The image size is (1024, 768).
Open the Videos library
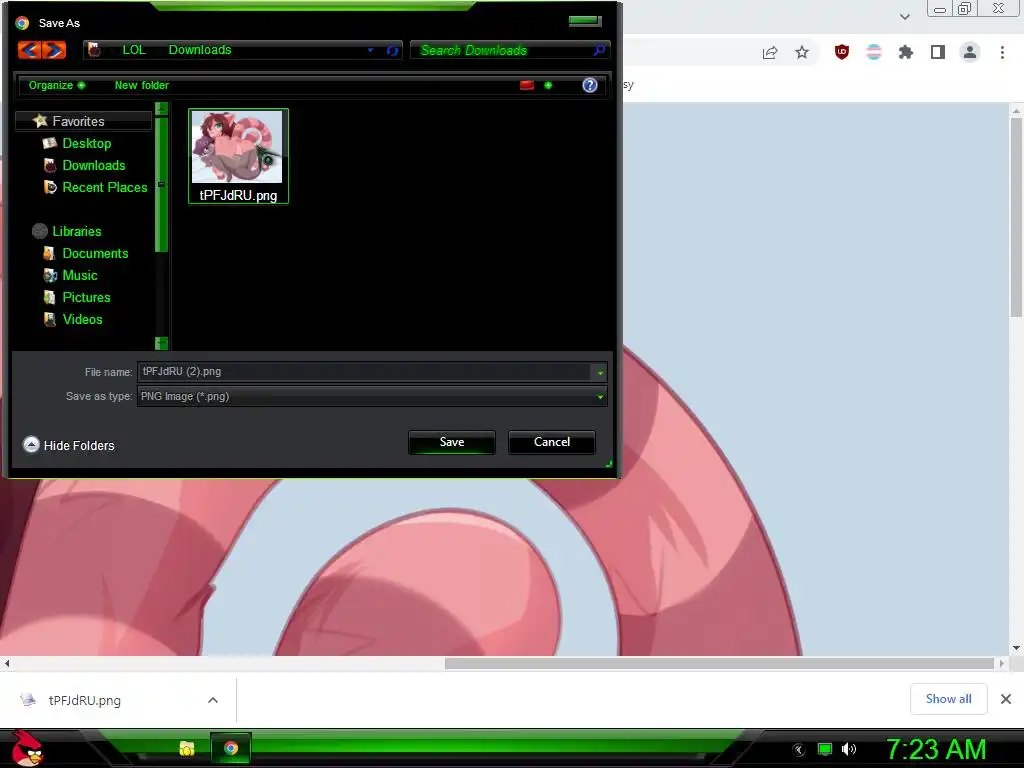coord(82,319)
